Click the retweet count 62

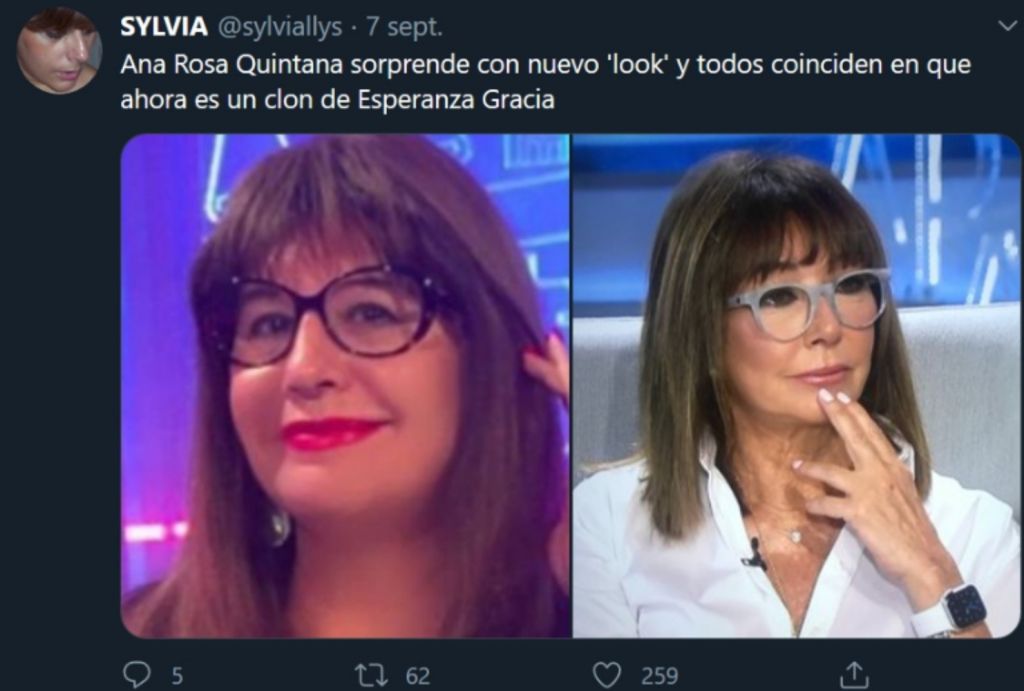tap(418, 675)
